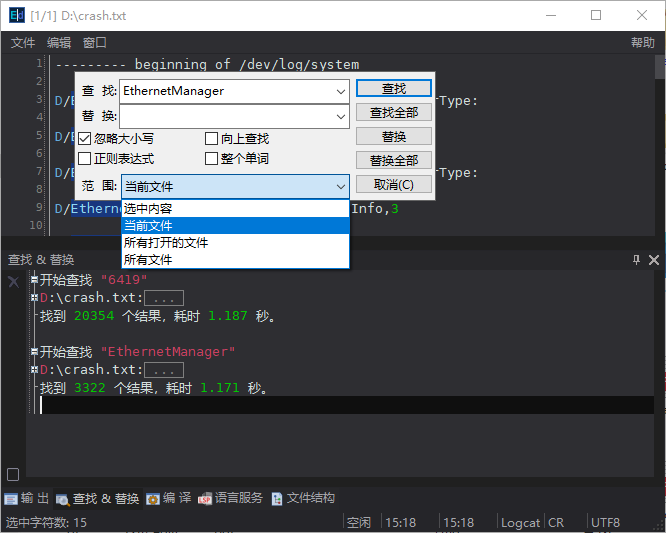This screenshot has height=533, width=666.
Task: Select 当前文件 in the range list
Action: tap(235, 226)
